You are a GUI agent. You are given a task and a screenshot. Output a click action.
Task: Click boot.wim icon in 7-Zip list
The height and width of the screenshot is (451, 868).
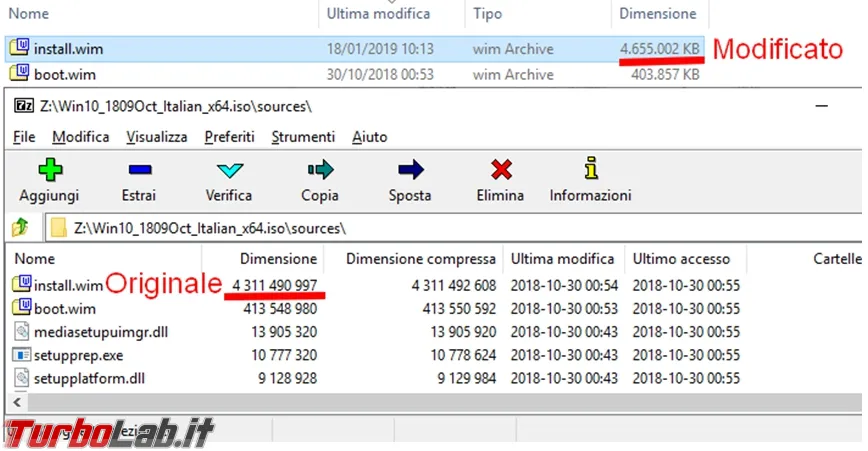pos(21,307)
